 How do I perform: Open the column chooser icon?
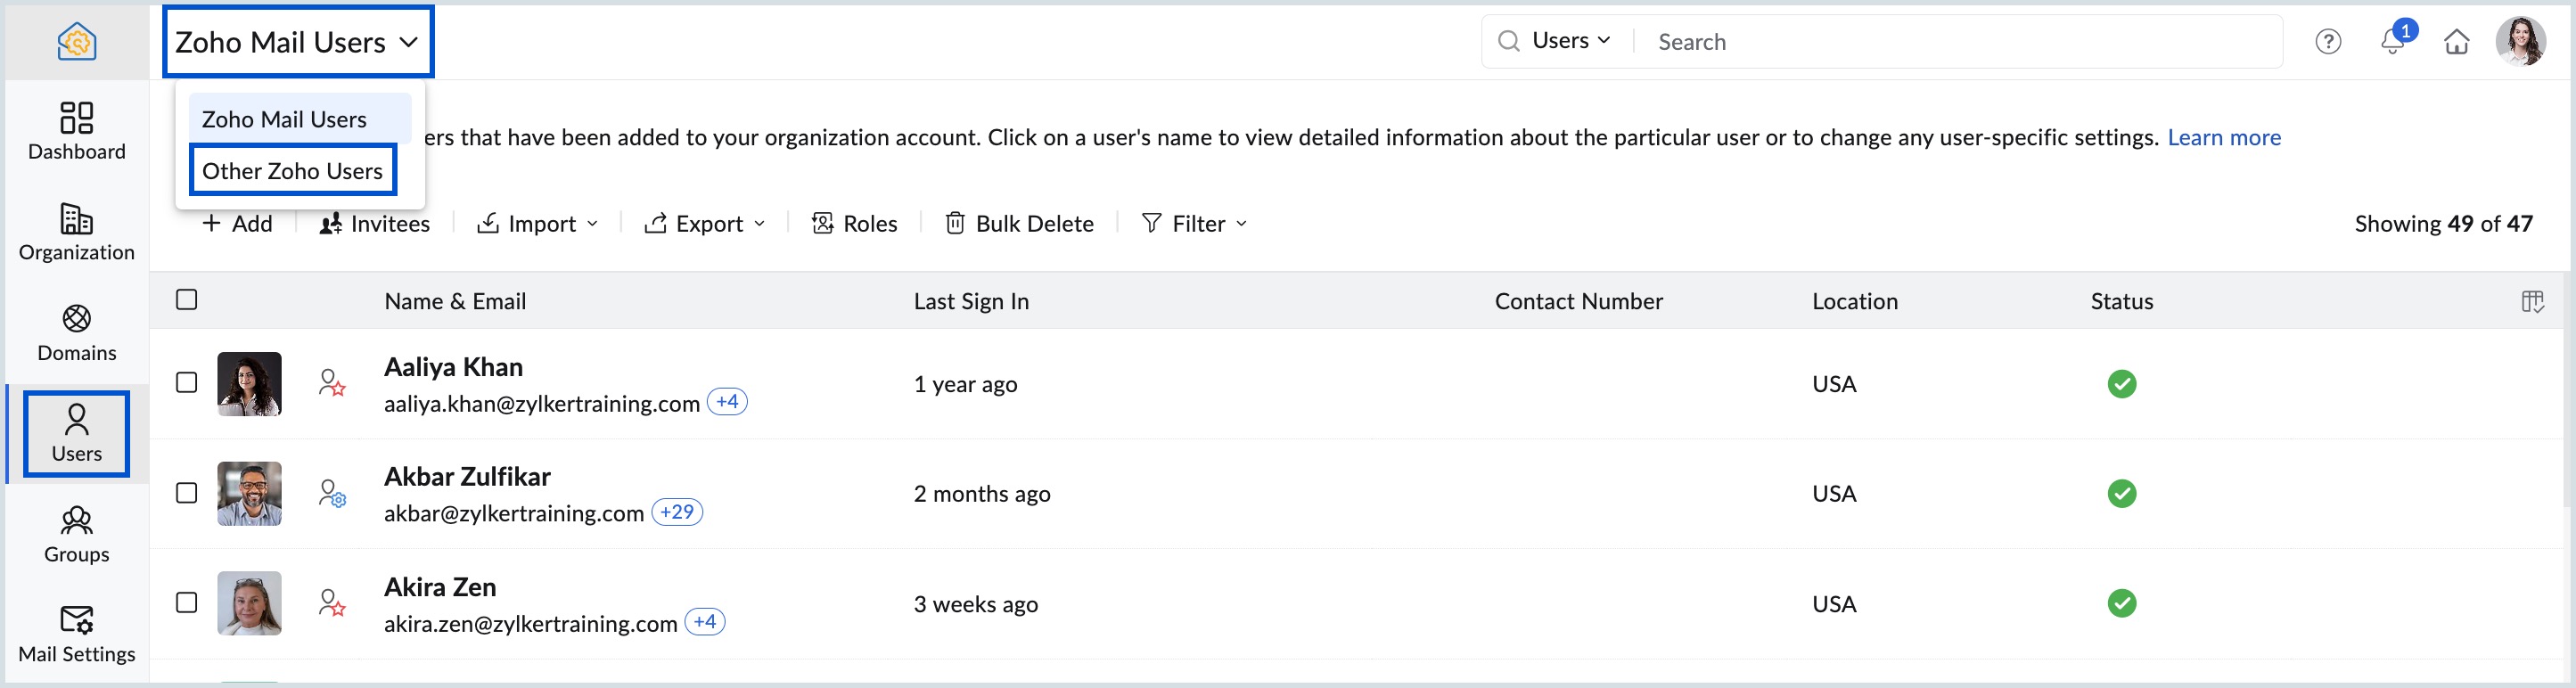(x=2532, y=302)
